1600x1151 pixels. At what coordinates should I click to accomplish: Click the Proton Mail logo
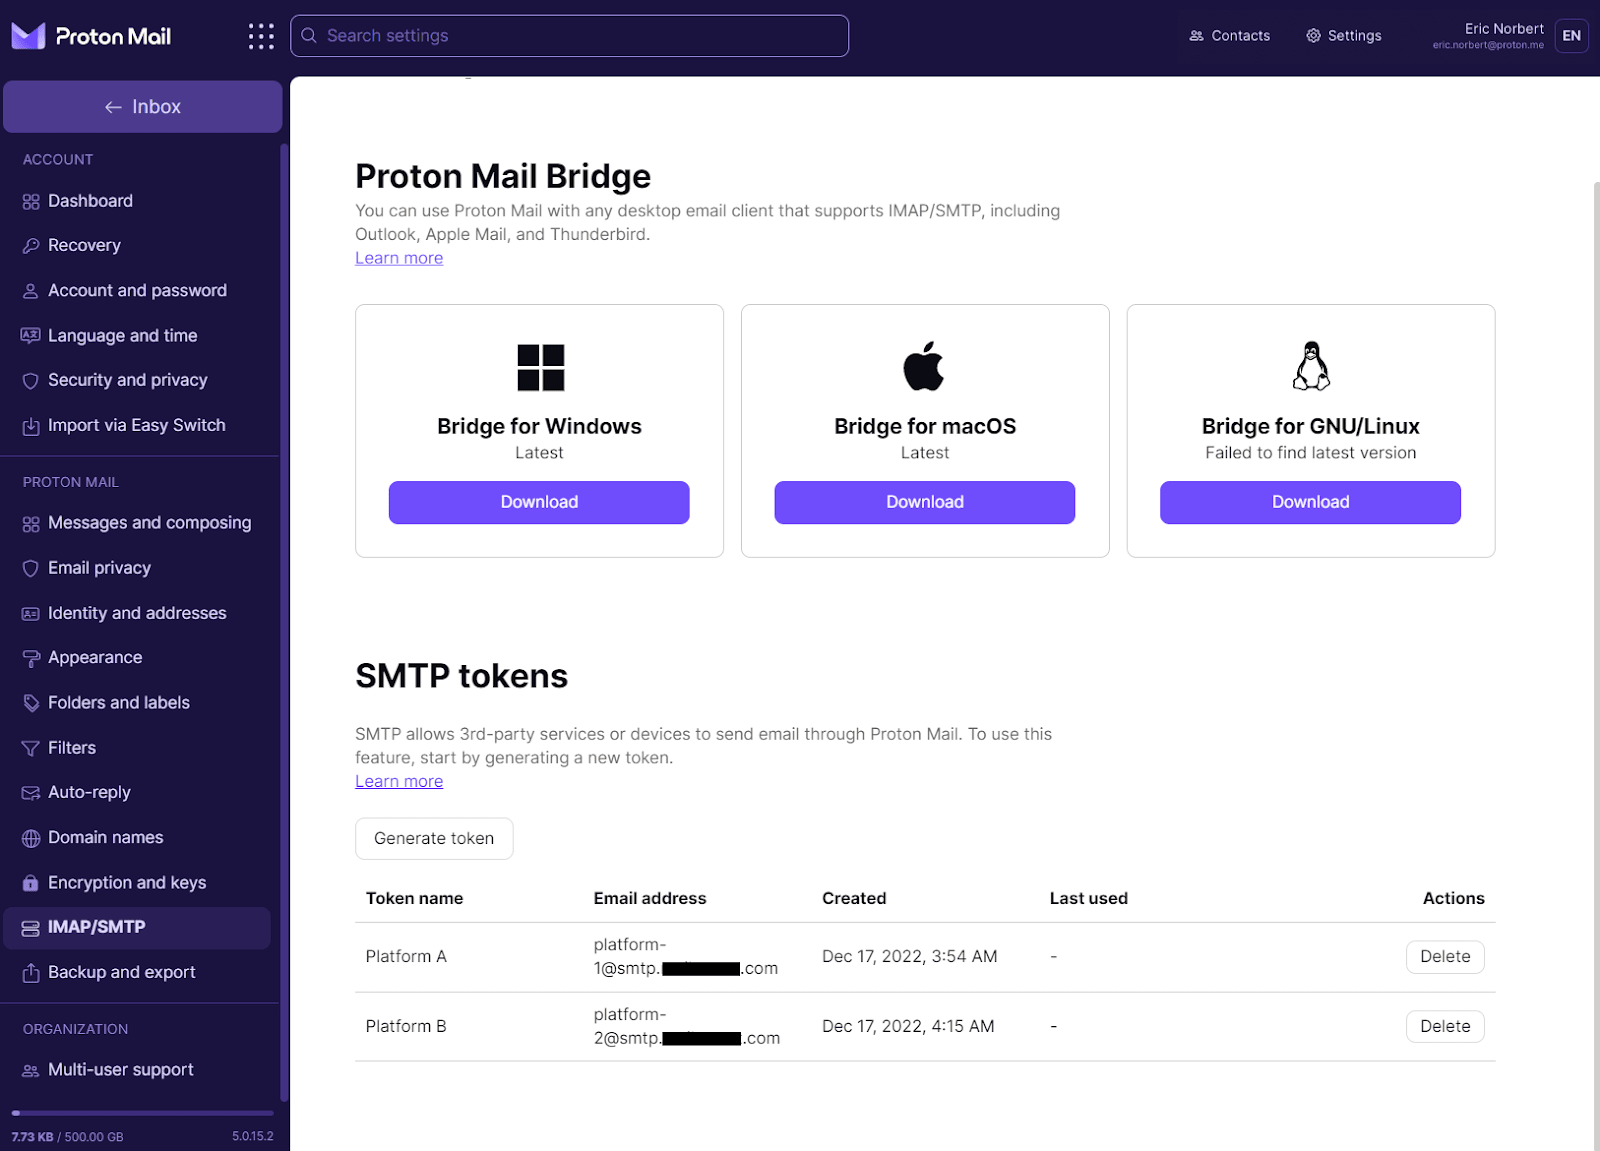coord(90,35)
